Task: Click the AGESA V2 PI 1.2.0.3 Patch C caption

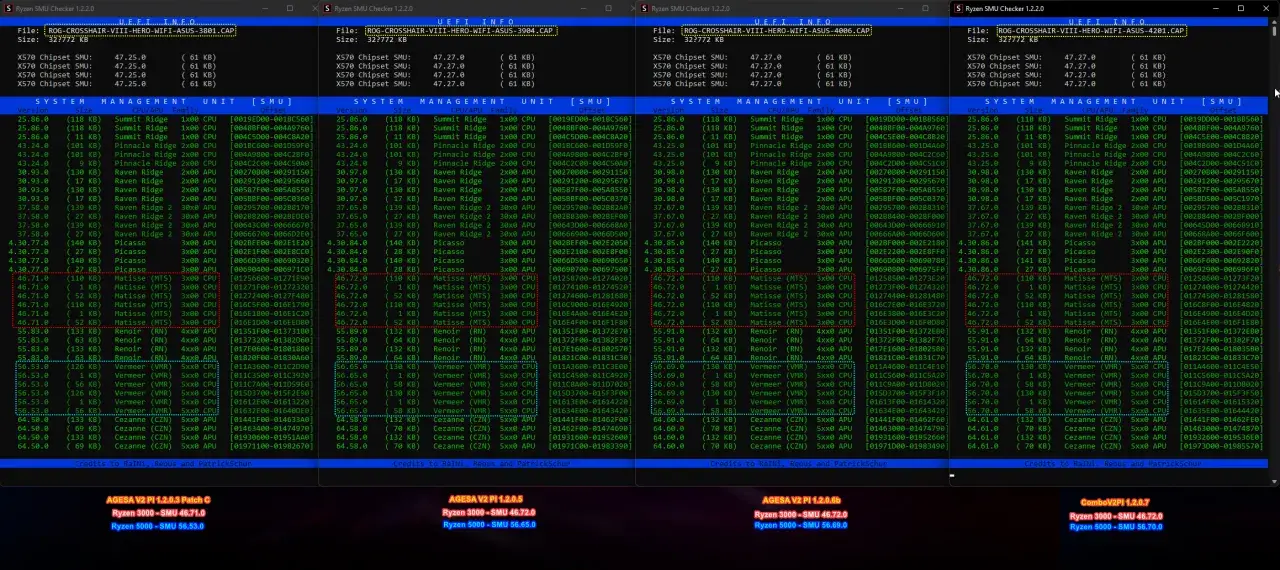Action: (158, 500)
